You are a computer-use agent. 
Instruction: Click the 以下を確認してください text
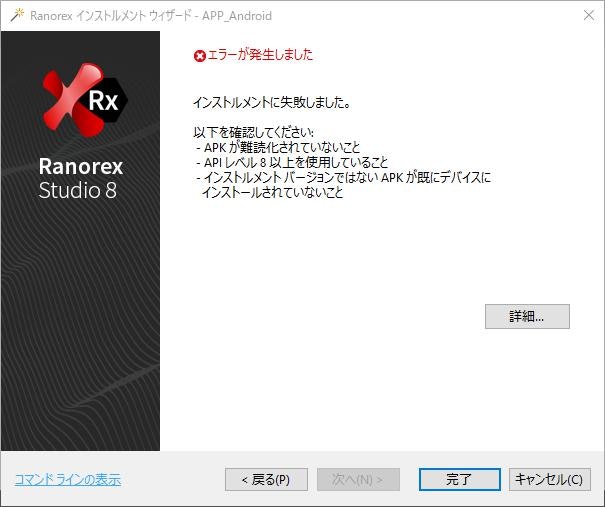tap(253, 132)
